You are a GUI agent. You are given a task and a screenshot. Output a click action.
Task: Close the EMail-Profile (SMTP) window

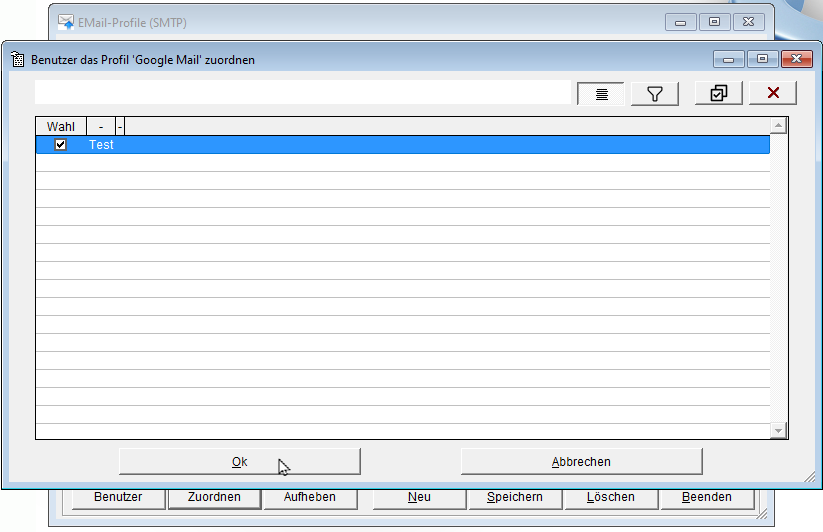coord(749,22)
